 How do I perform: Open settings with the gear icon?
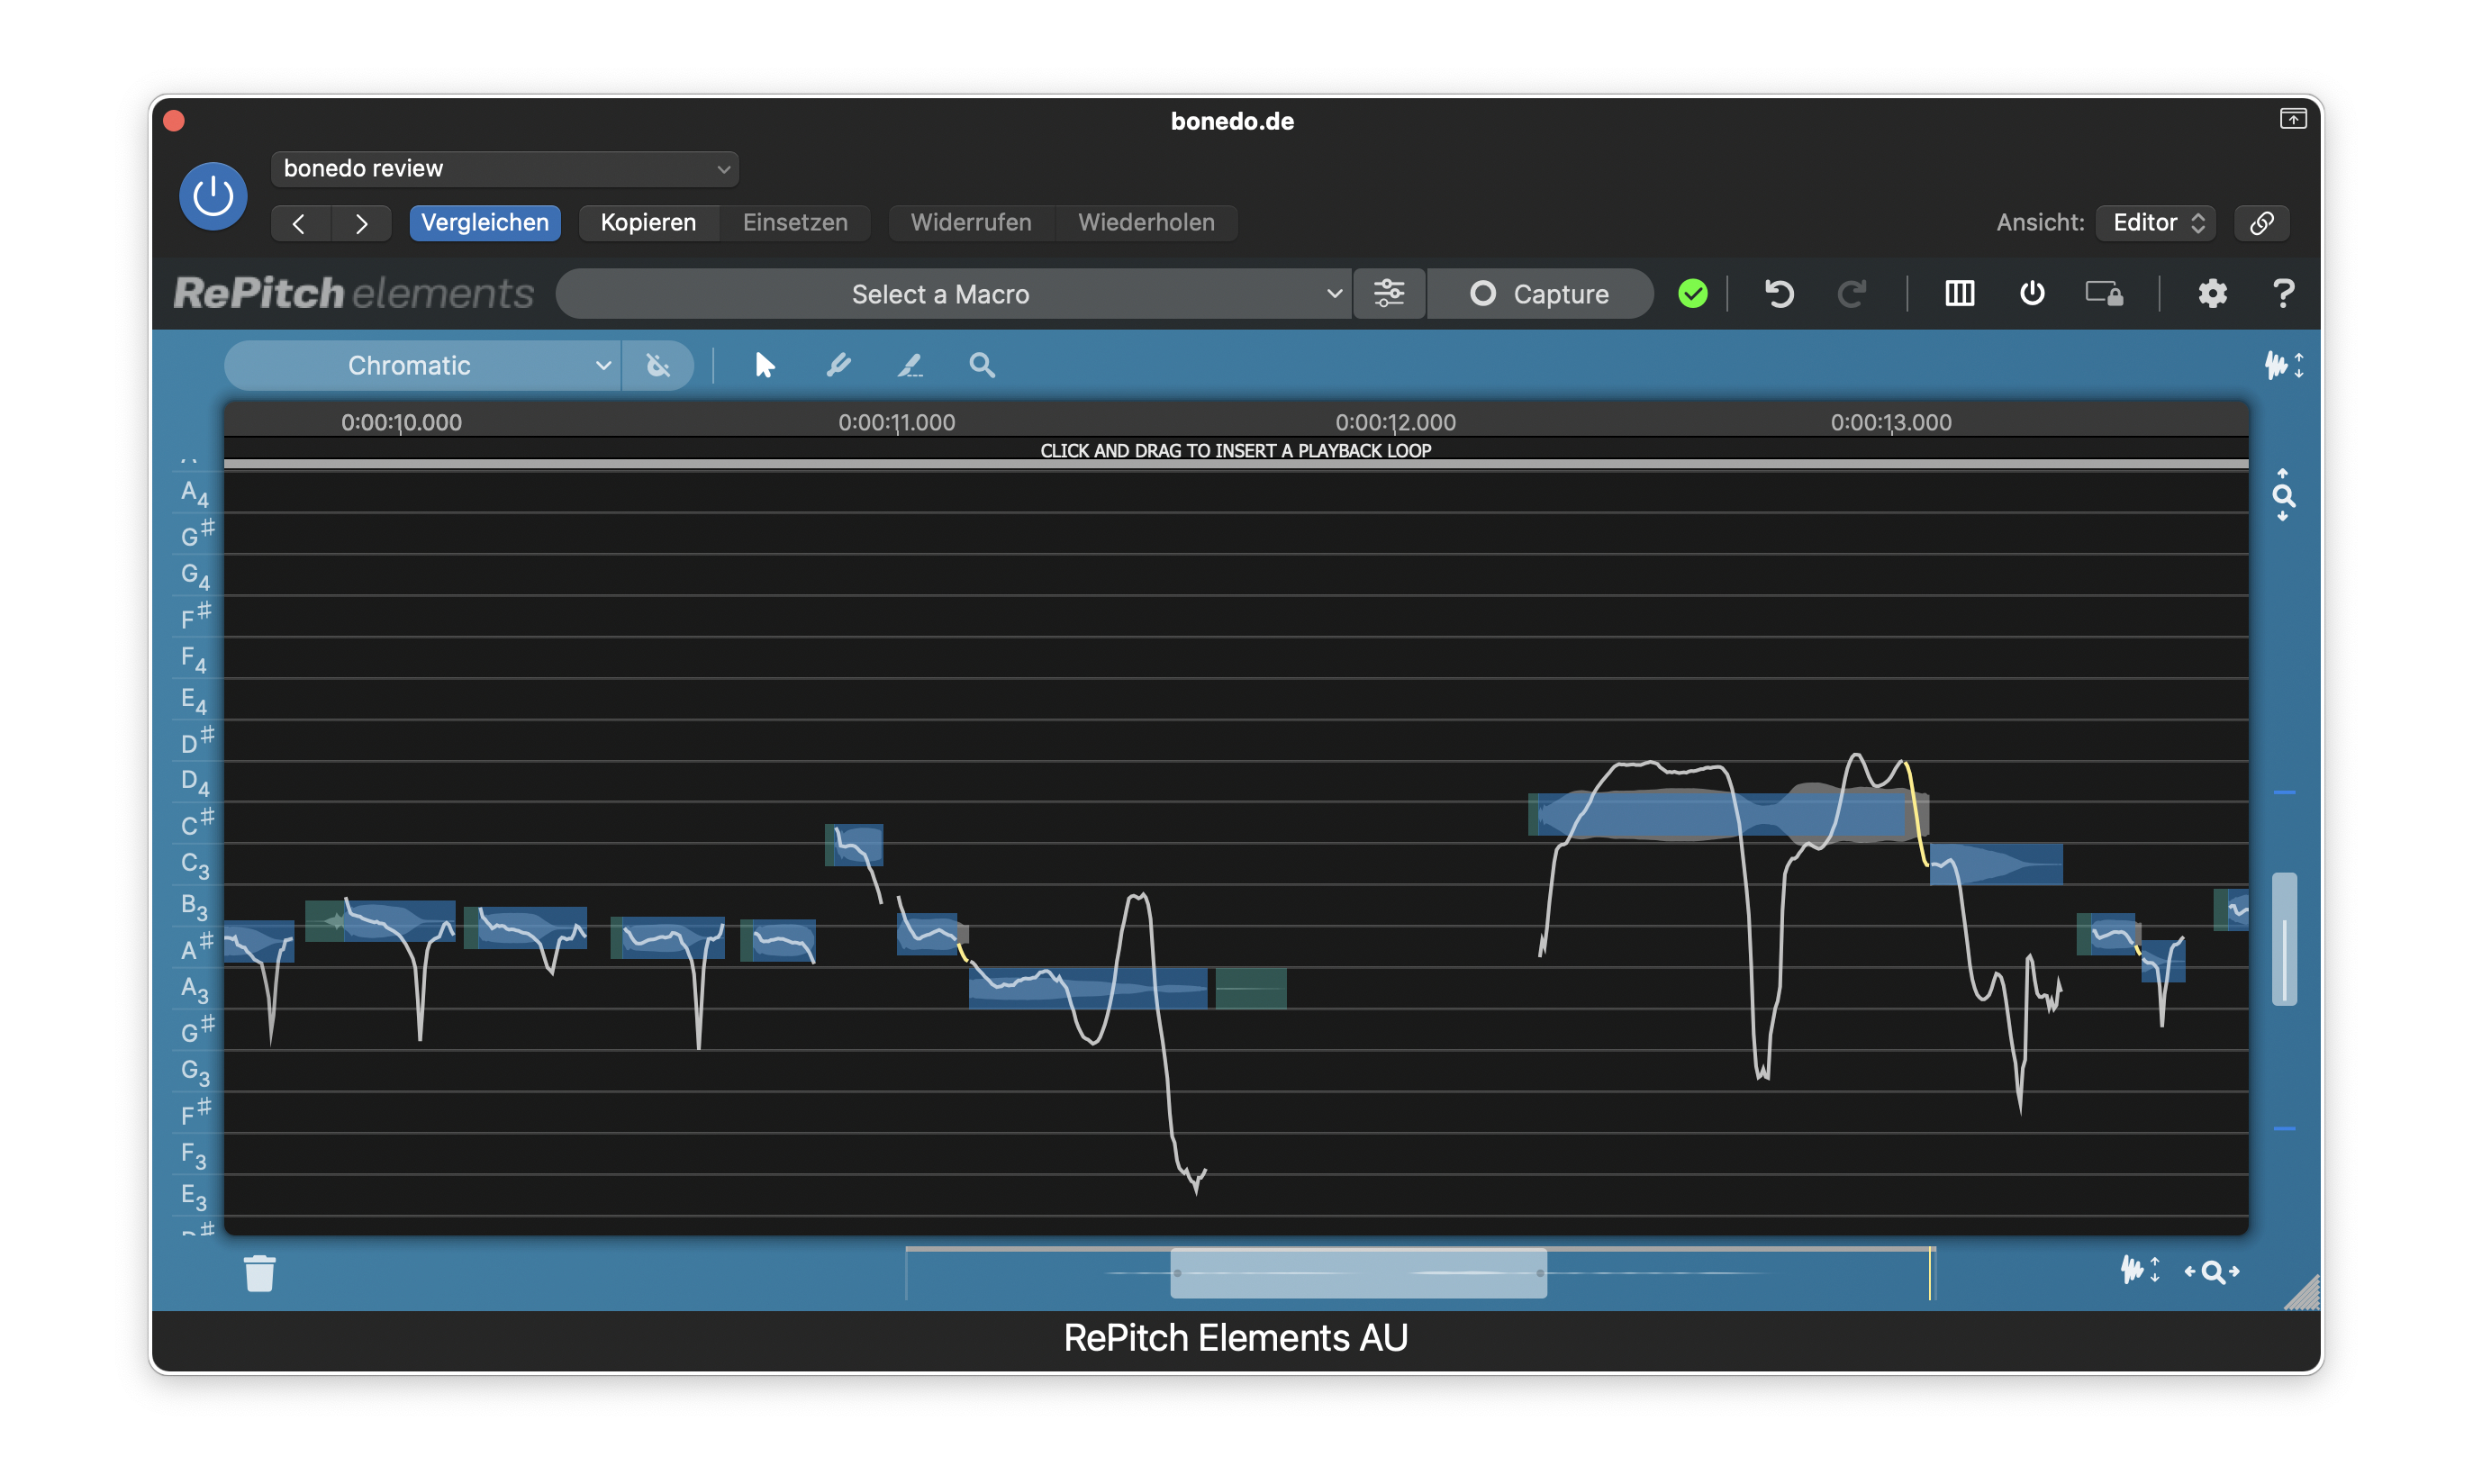click(2211, 294)
